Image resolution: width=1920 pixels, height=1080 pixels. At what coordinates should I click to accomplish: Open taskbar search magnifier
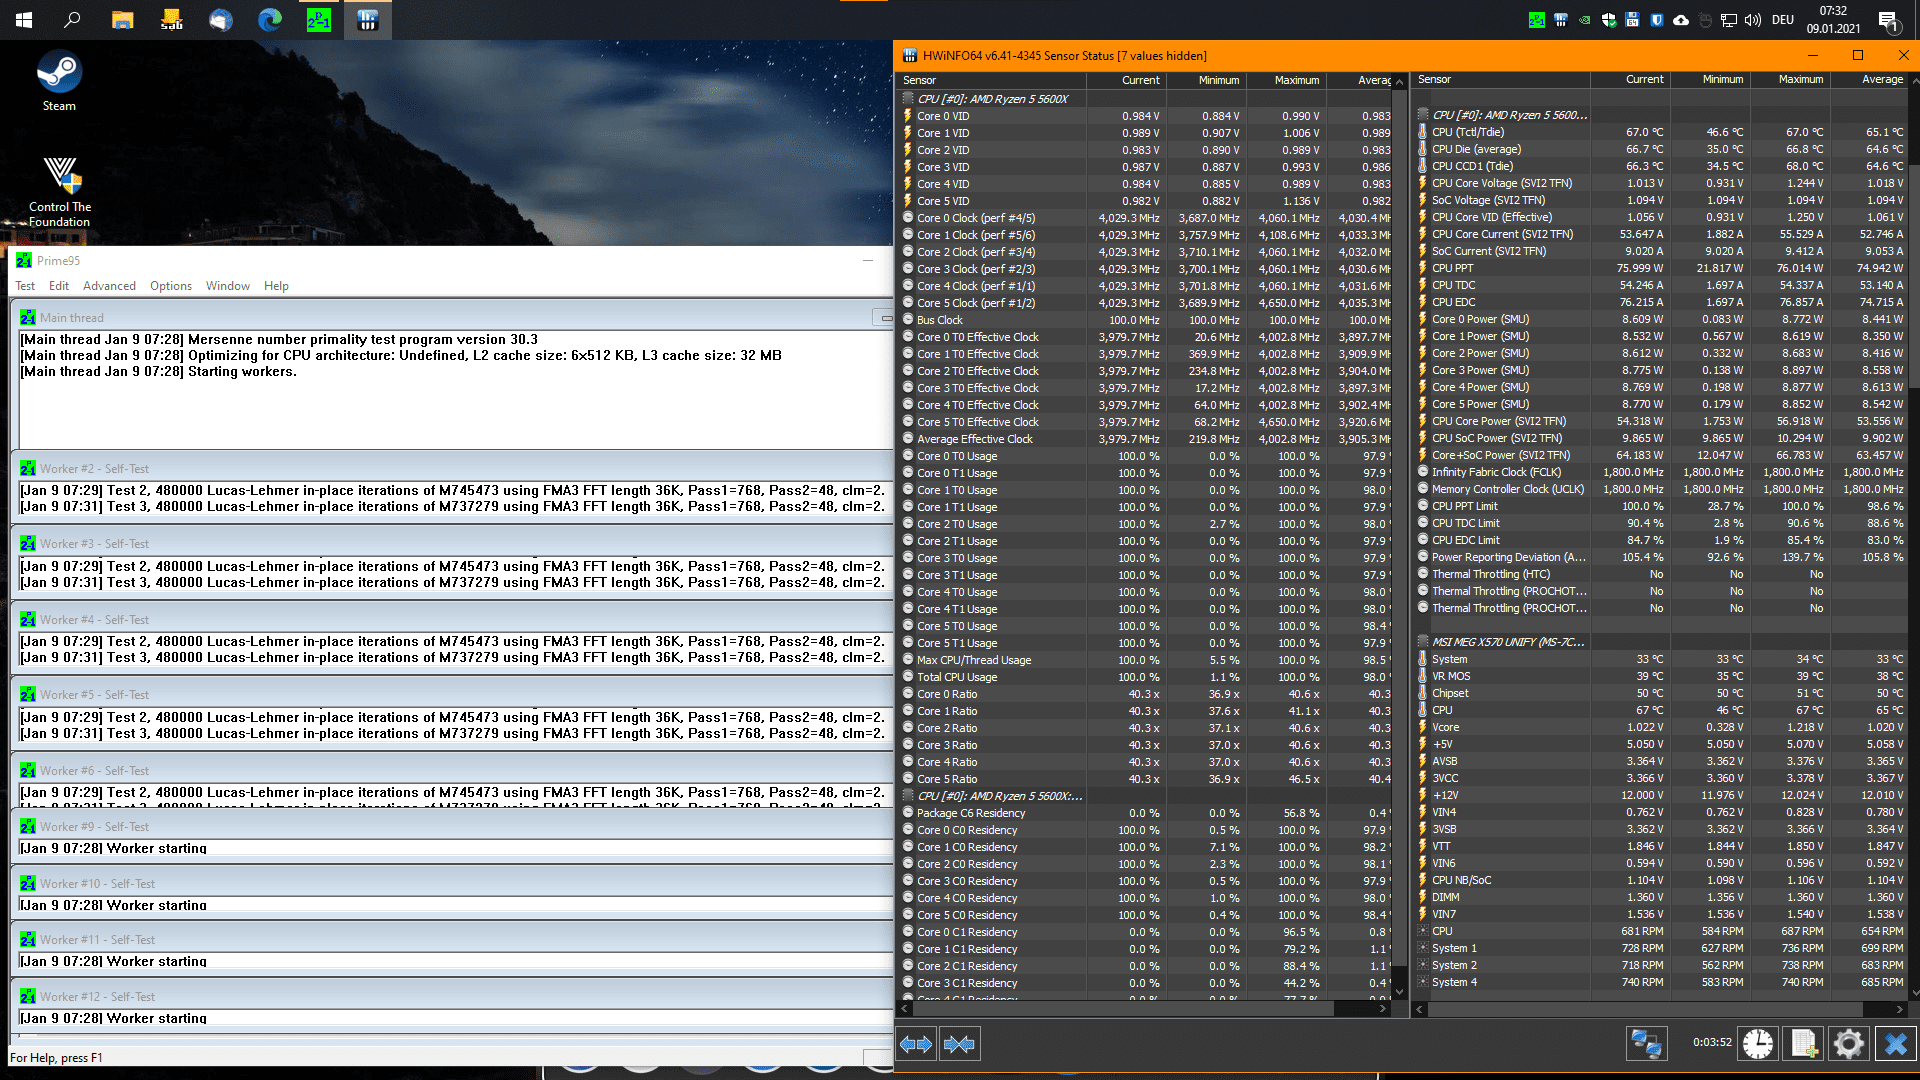[72, 20]
